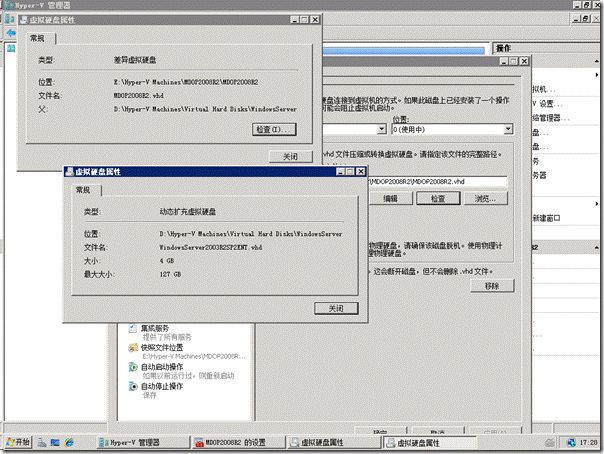
Task: Select the 常规 tab in front properties dialog
Action: [x=83, y=190]
